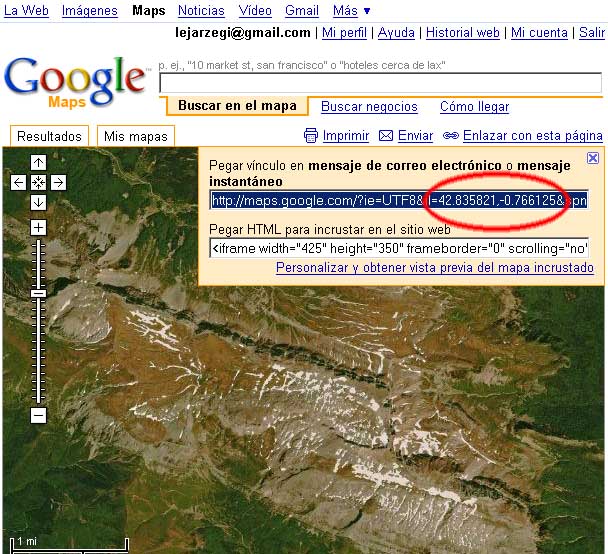Click Personalizar y obtener vista previa link
The height and width of the screenshot is (554, 608).
point(434,268)
